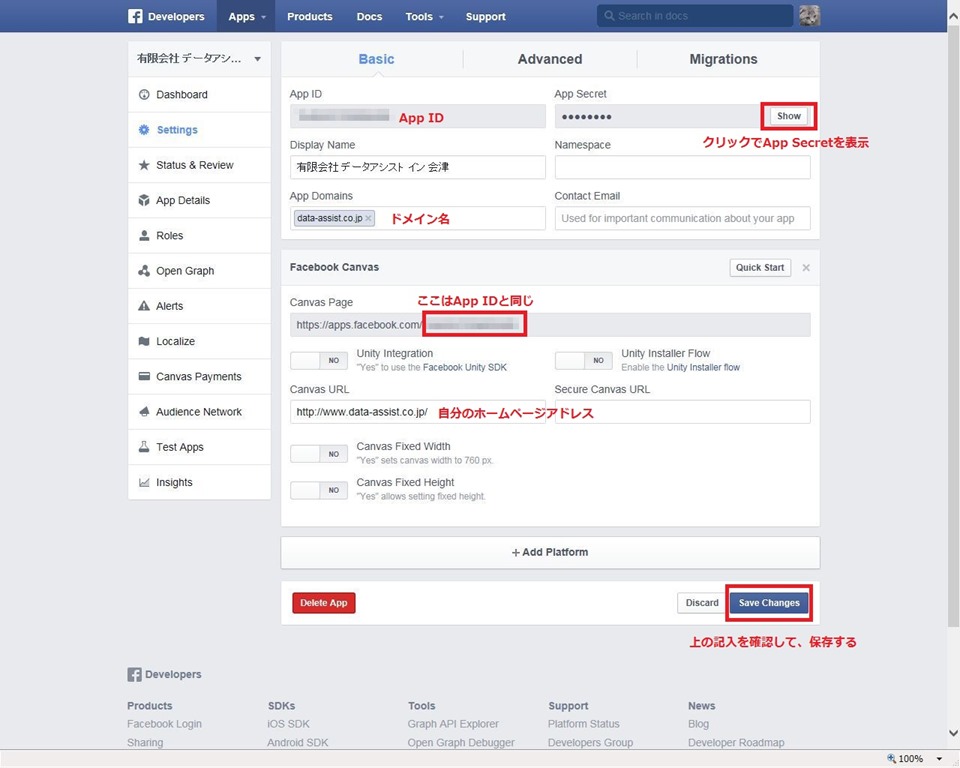Click the scrollbar down arrow
The height and width of the screenshot is (768, 960).
(953, 732)
